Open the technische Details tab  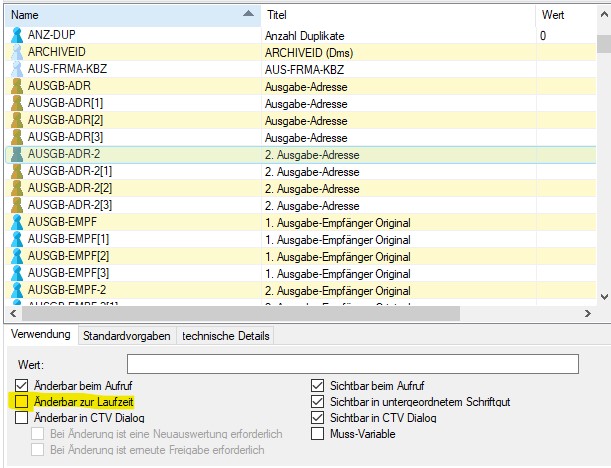pos(224,336)
